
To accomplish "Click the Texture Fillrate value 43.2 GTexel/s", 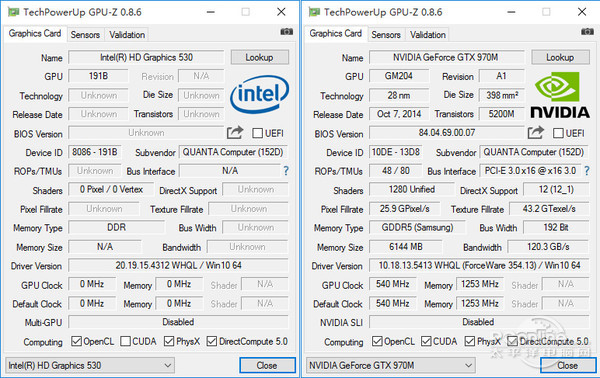I will tap(549, 209).
